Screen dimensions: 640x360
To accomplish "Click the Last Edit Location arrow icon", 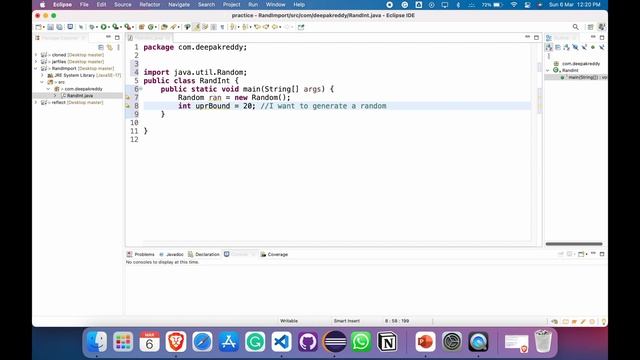I will [257, 27].
